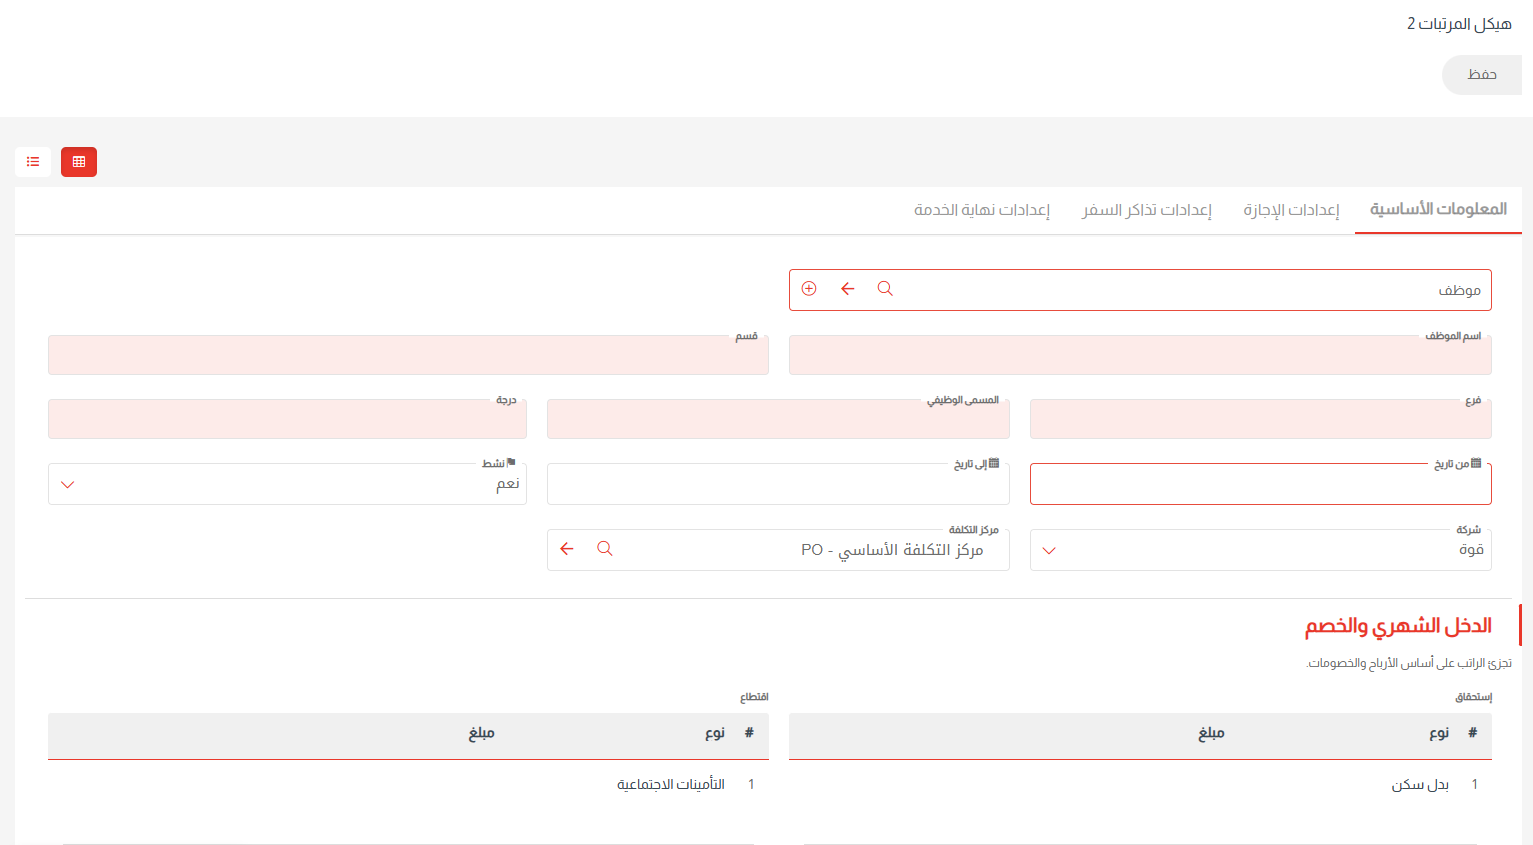Click the حفظ save button
Viewport: 1533px width, 845px height.
coord(1481,74)
